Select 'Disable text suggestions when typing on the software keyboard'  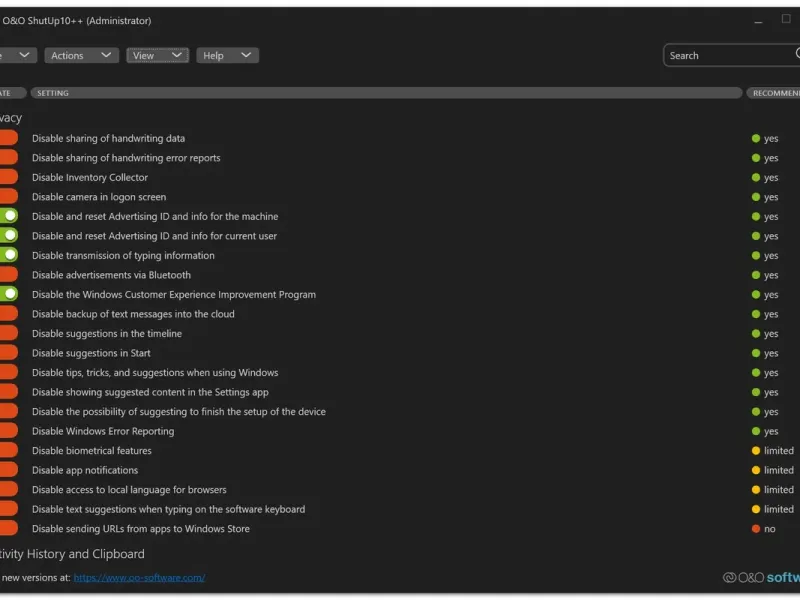coord(168,509)
